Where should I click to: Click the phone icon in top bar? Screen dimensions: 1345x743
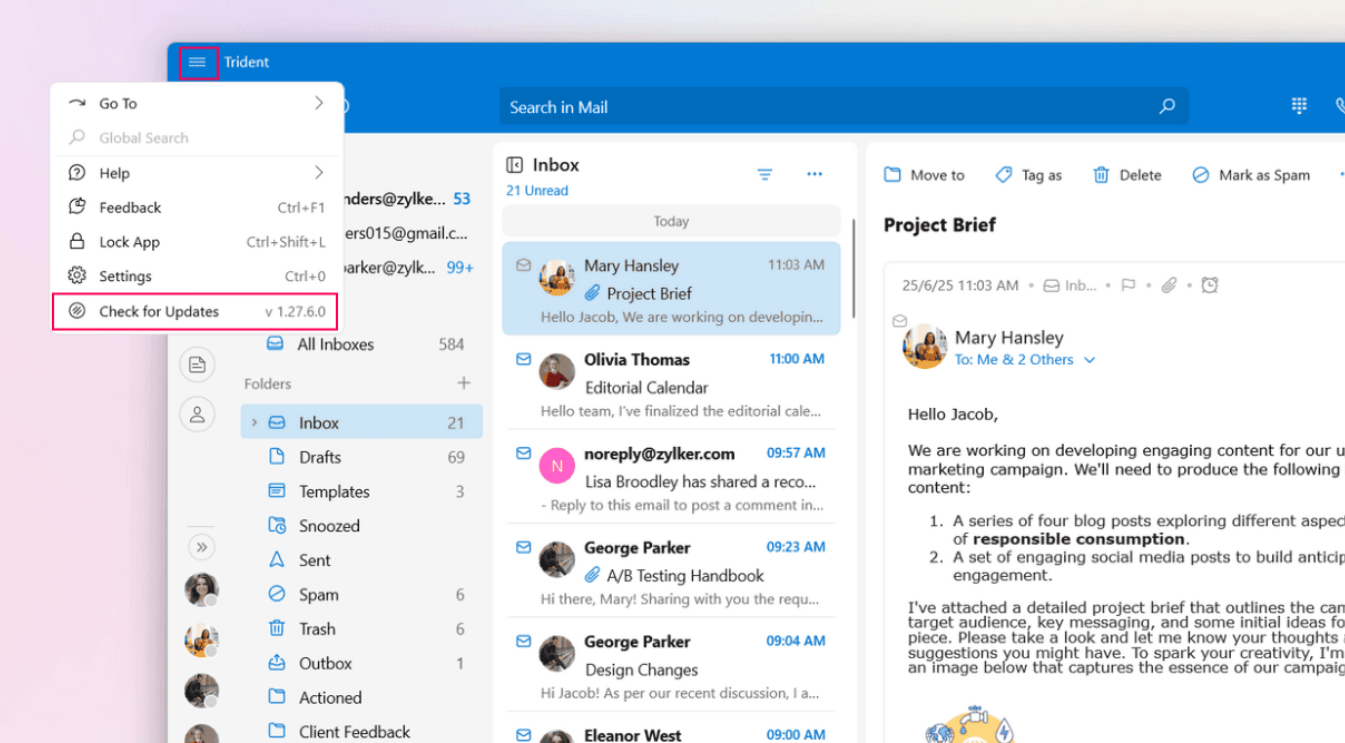pos(1340,106)
